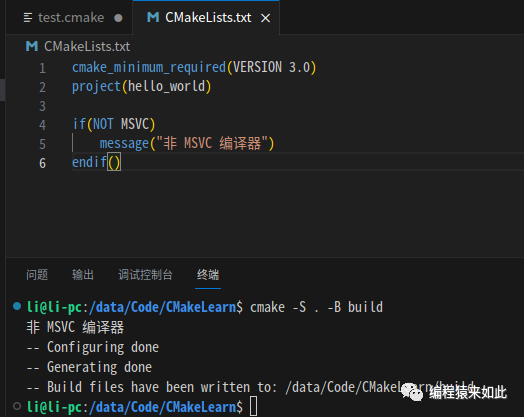Click CMakeLists.txt in the breadcrumb bar
The width and height of the screenshot is (524, 417).
point(87,46)
